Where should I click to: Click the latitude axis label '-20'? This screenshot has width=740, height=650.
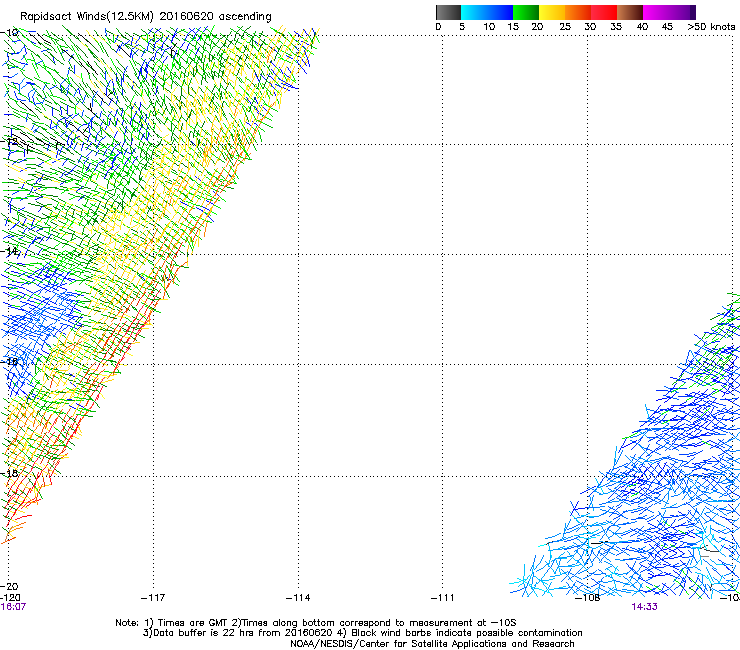(10, 586)
